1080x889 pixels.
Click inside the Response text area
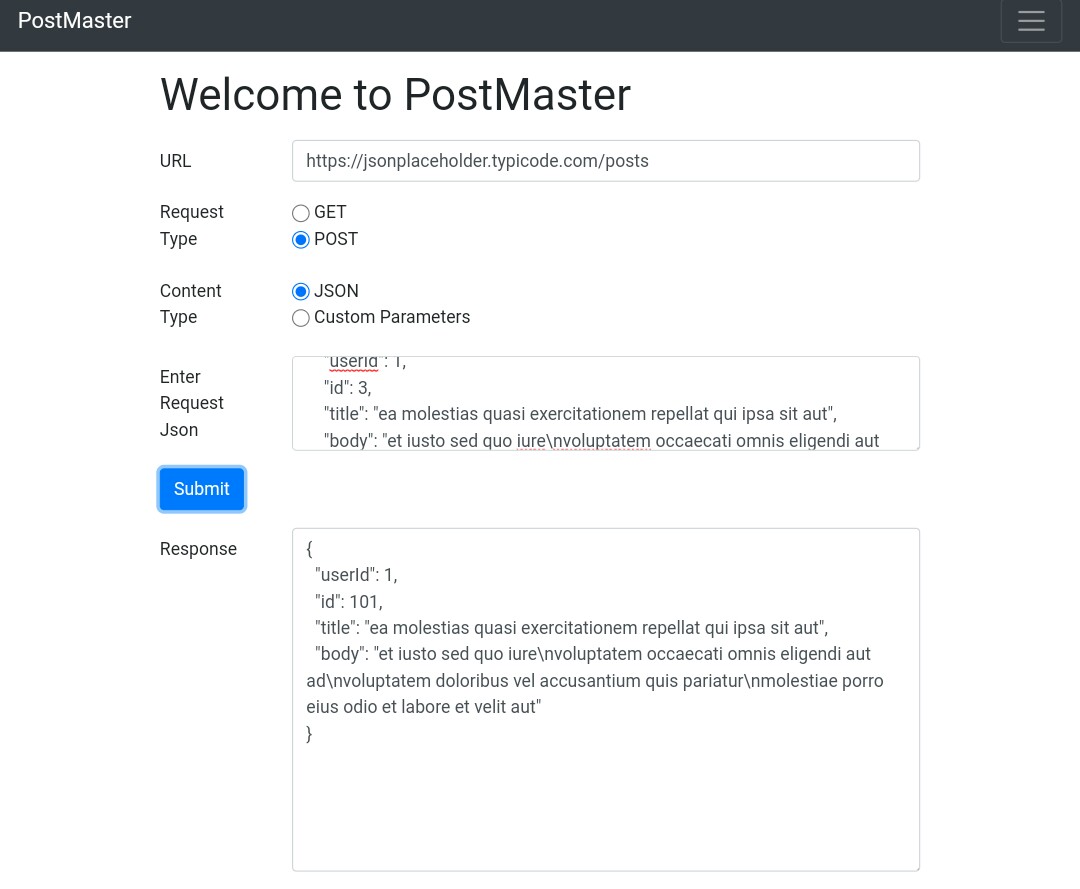tap(605, 700)
